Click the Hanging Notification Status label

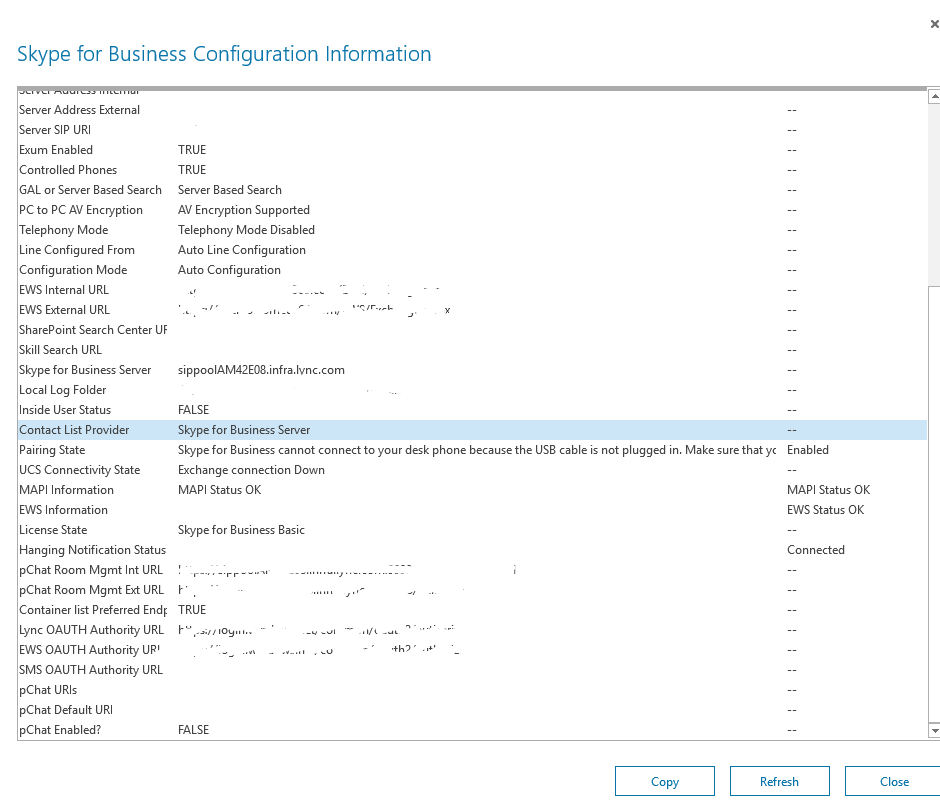click(x=92, y=550)
